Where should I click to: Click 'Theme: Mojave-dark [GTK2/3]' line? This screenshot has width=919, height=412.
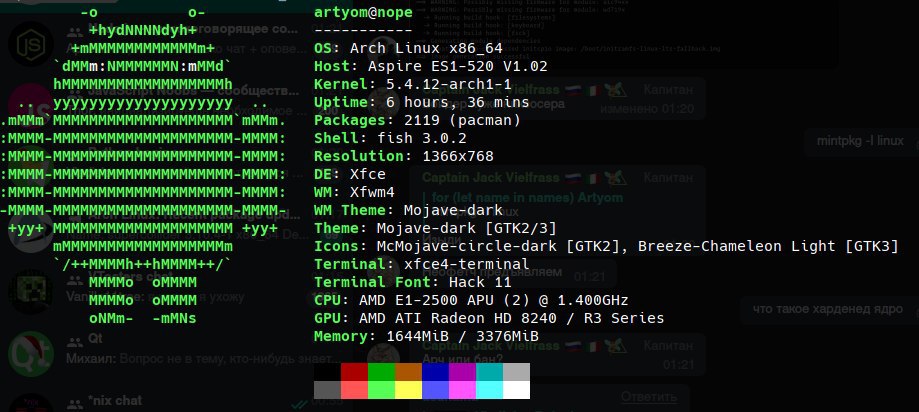pyautogui.click(x=435, y=229)
